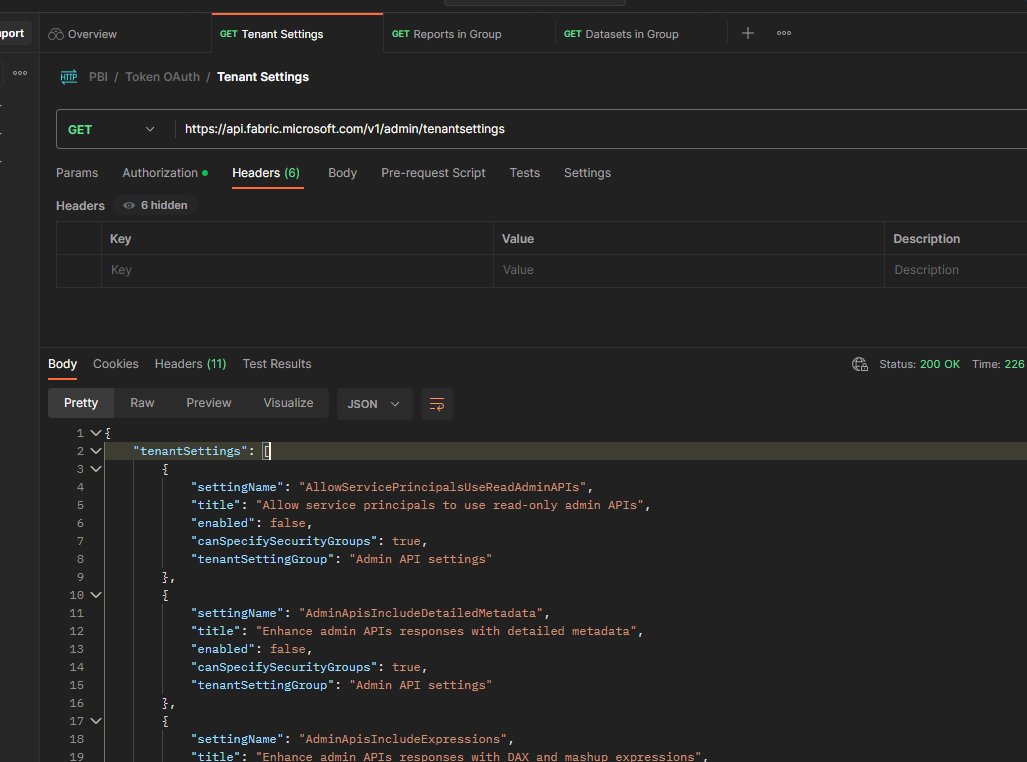Click the network globe lock icon
1027x762 pixels.
[x=859, y=364]
